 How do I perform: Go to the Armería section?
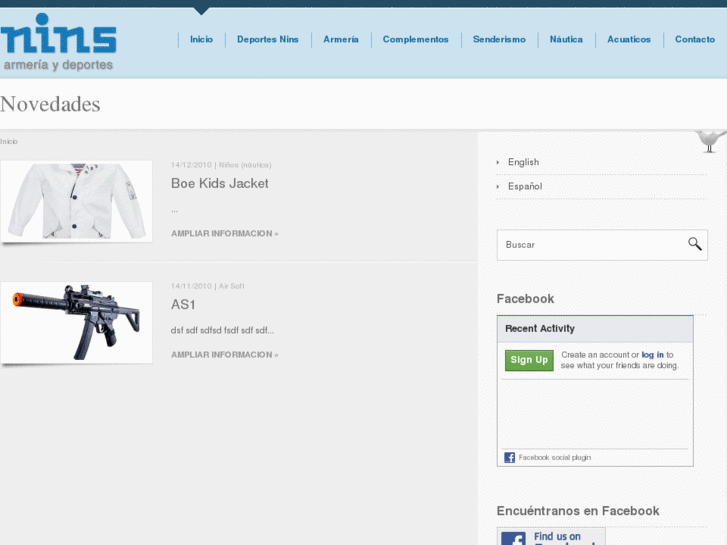pos(341,39)
